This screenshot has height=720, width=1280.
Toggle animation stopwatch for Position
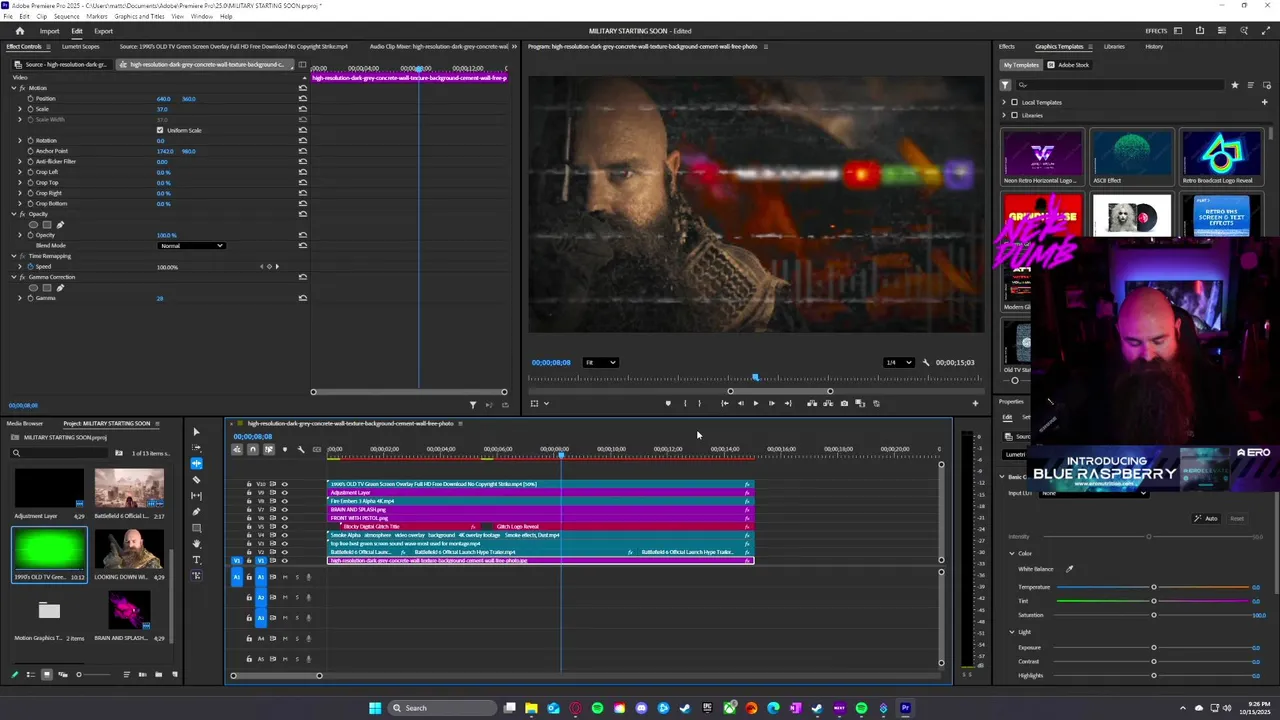tap(30, 99)
